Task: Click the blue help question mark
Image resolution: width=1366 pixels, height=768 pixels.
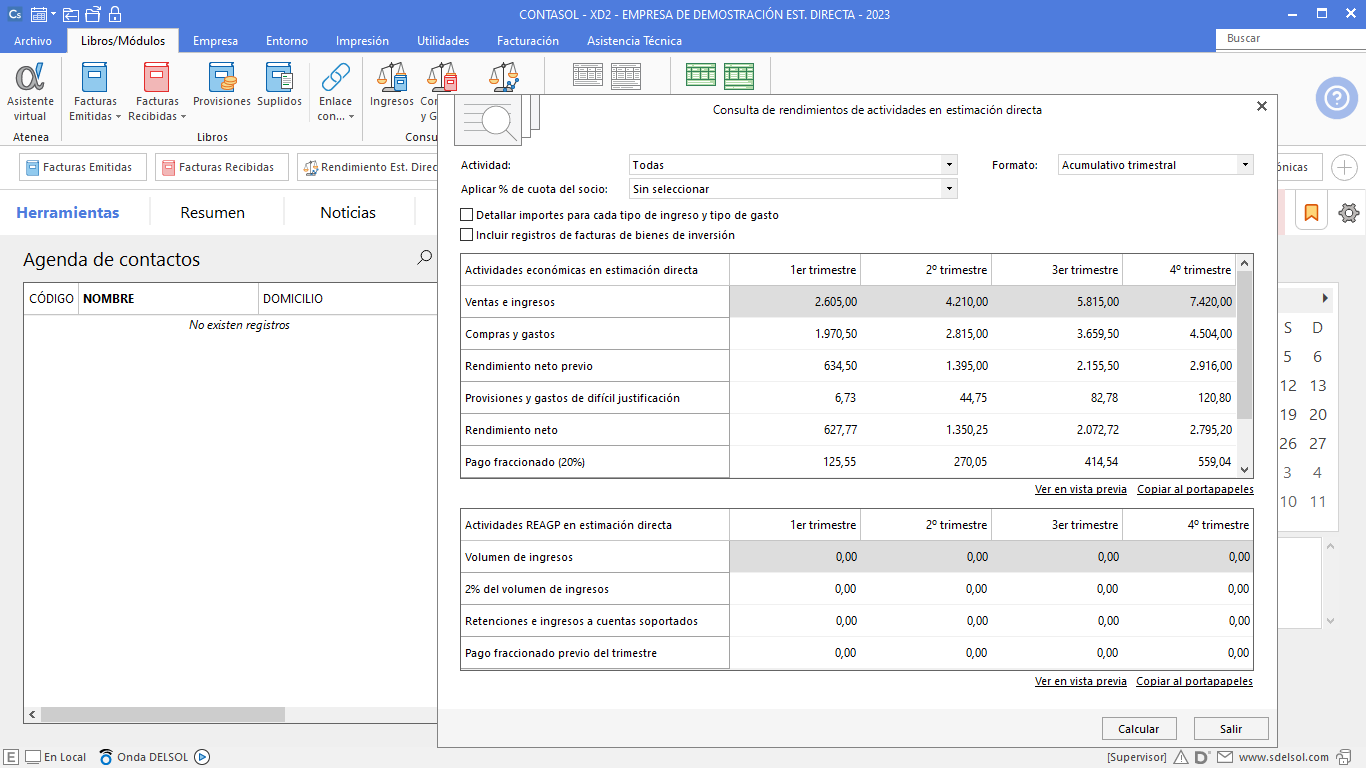Action: point(1336,98)
